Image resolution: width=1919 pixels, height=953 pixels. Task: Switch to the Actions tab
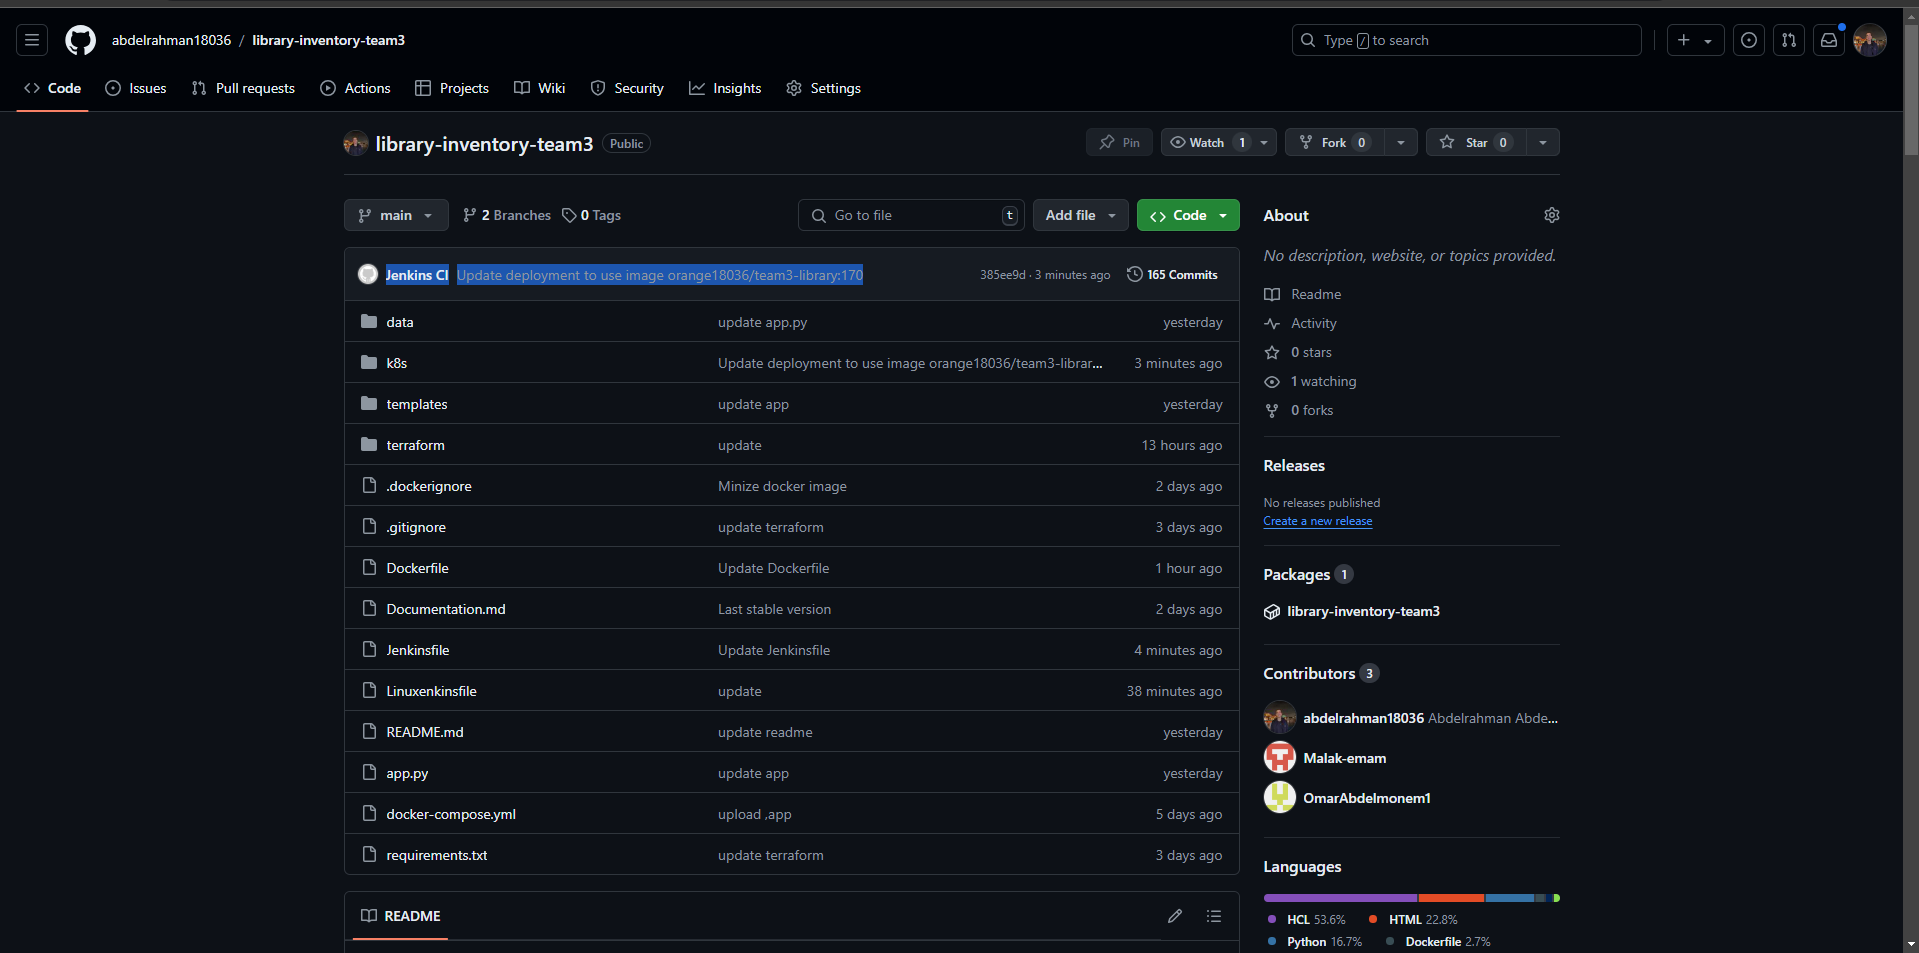[x=355, y=88]
